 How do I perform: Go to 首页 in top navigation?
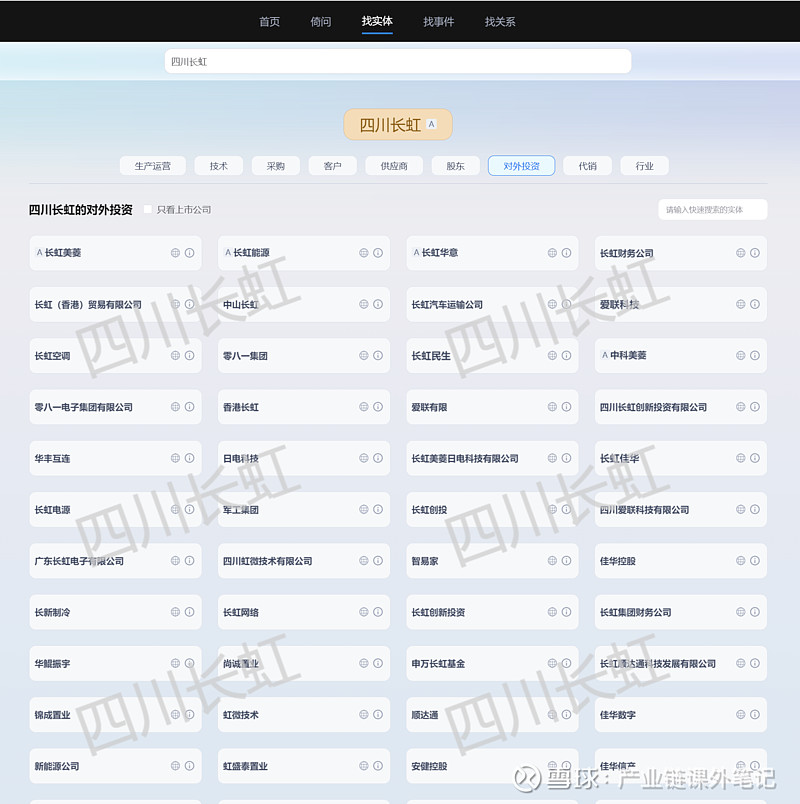coord(269,22)
